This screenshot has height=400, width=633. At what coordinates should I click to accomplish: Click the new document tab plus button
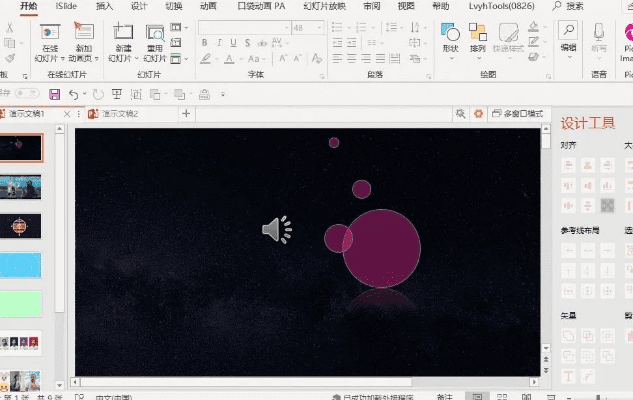(x=185, y=114)
